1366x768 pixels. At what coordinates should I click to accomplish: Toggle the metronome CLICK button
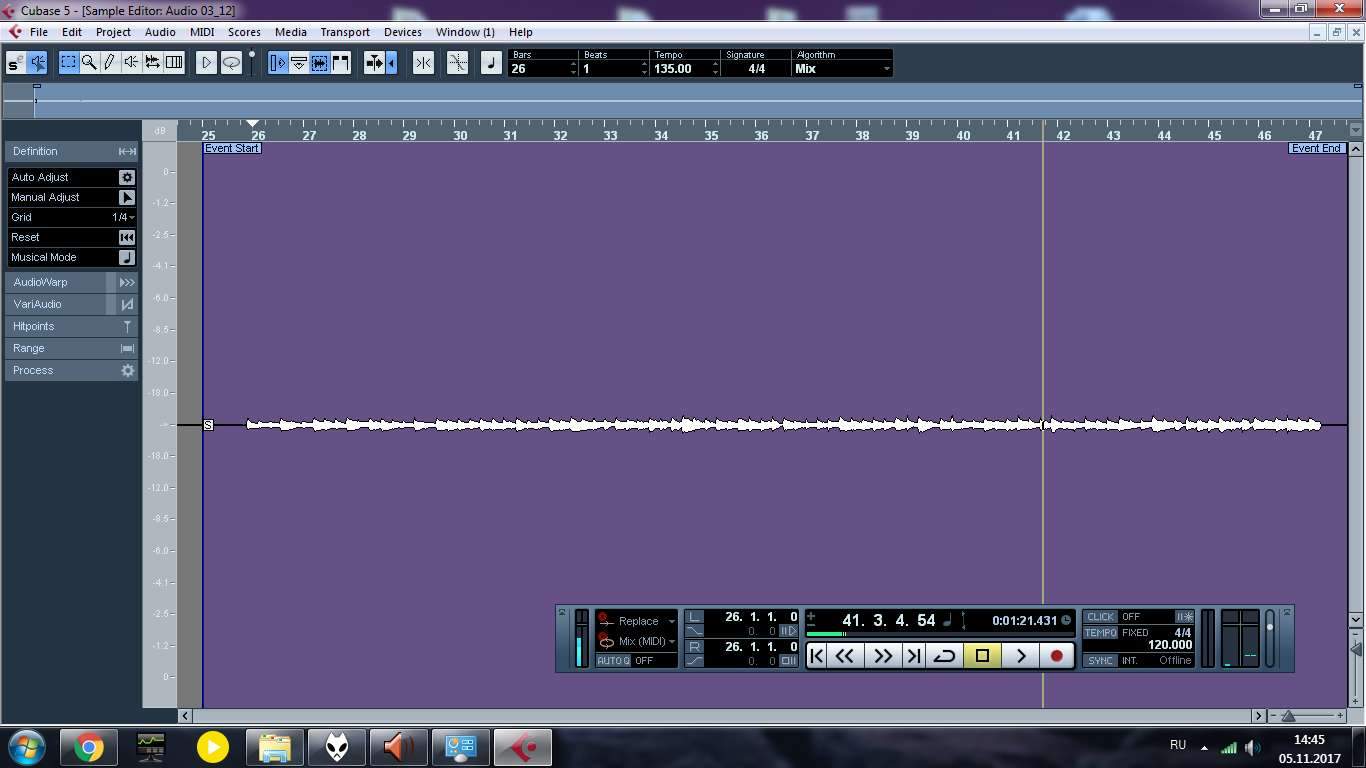1100,617
